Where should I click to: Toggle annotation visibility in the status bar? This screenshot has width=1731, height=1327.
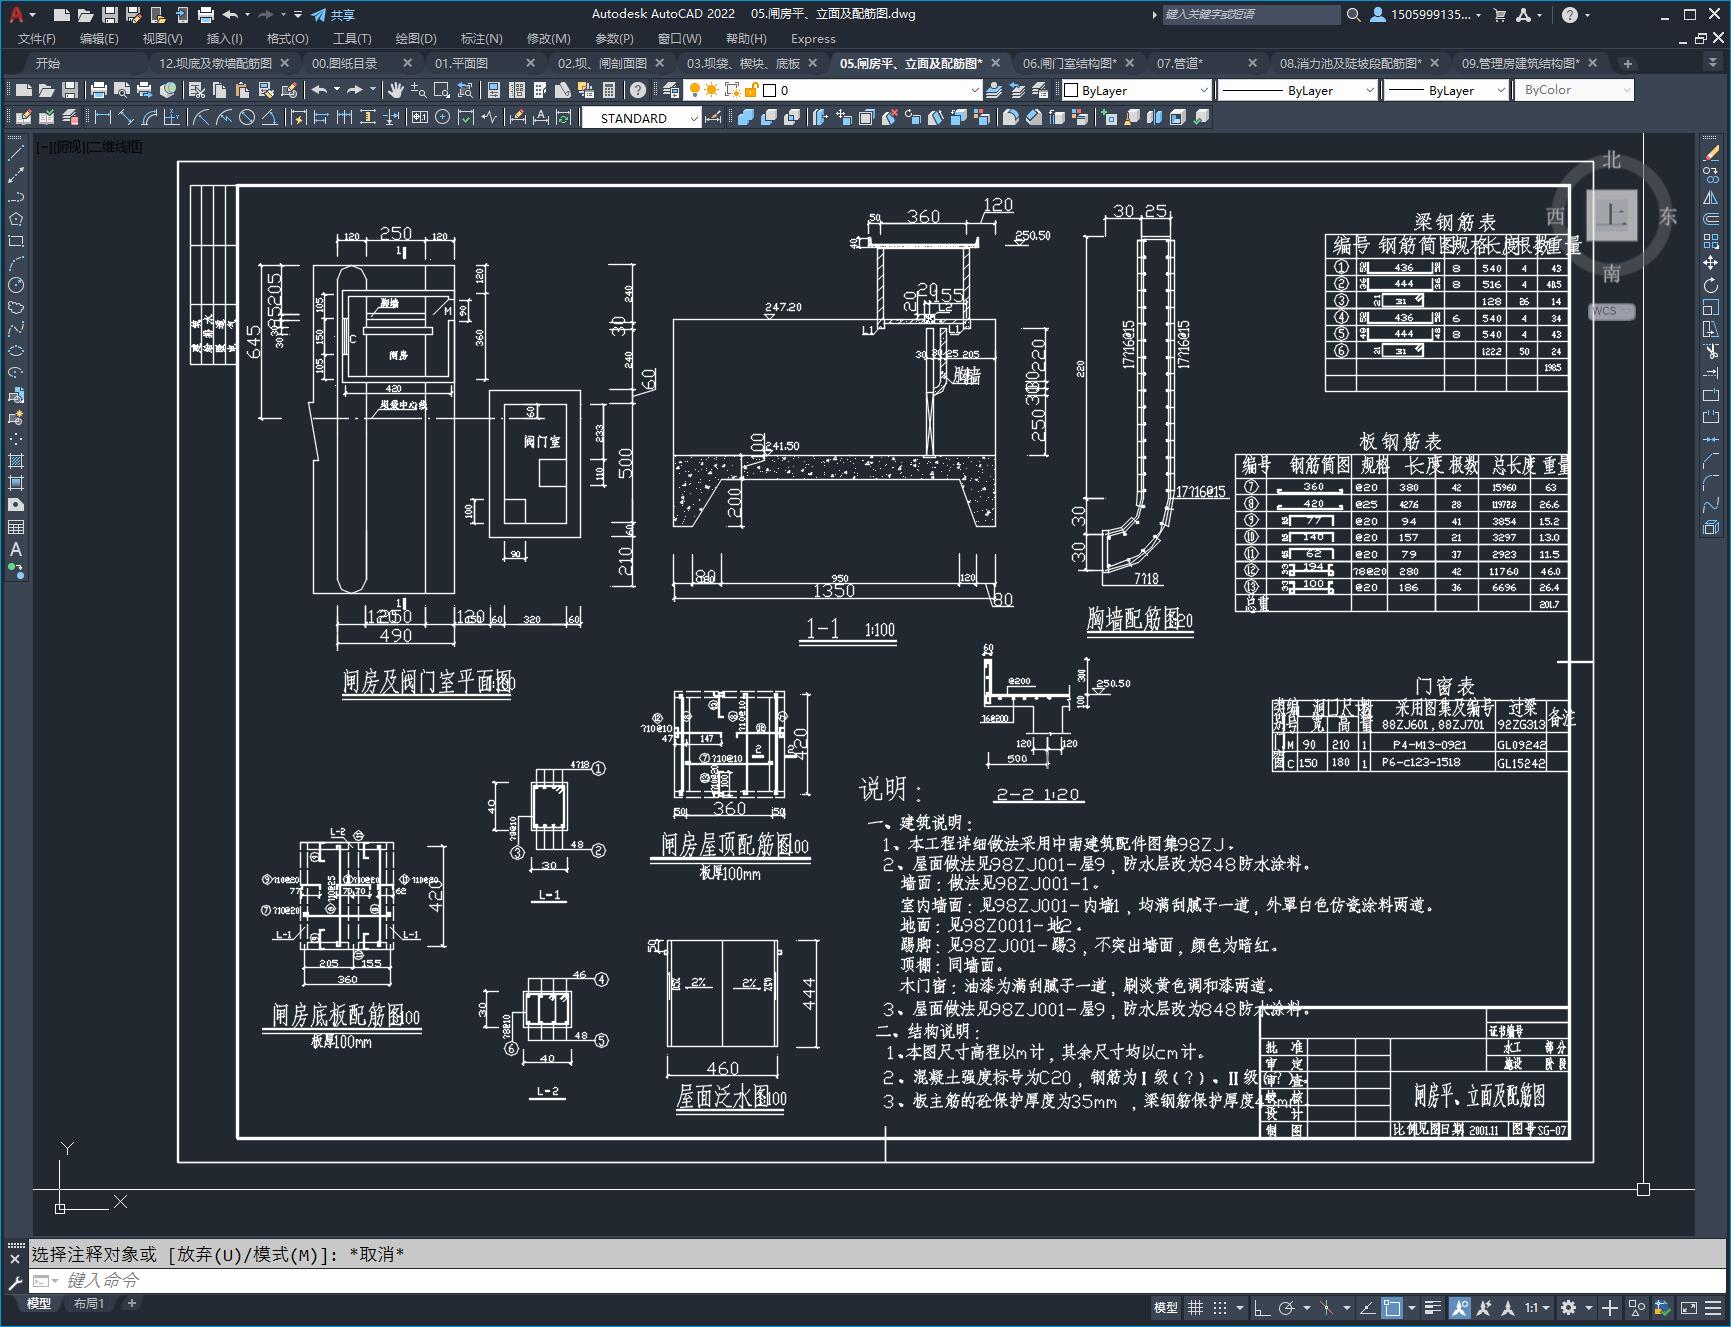coord(1460,1307)
